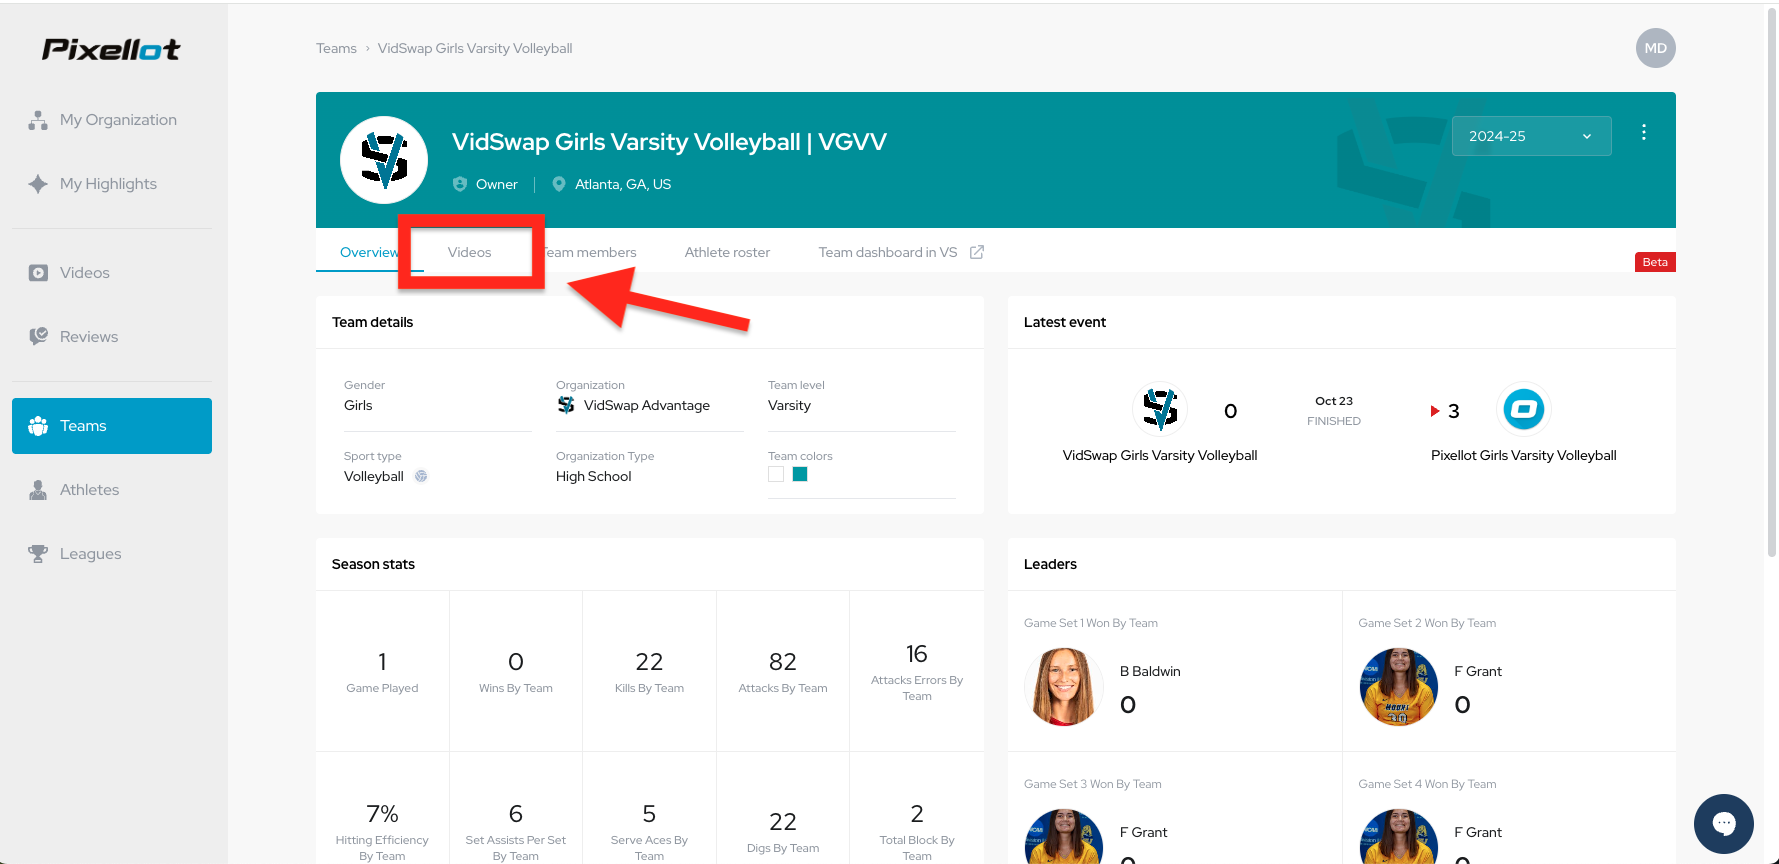Click B Baldwin leader name
This screenshot has height=864, width=1779.
click(1150, 671)
